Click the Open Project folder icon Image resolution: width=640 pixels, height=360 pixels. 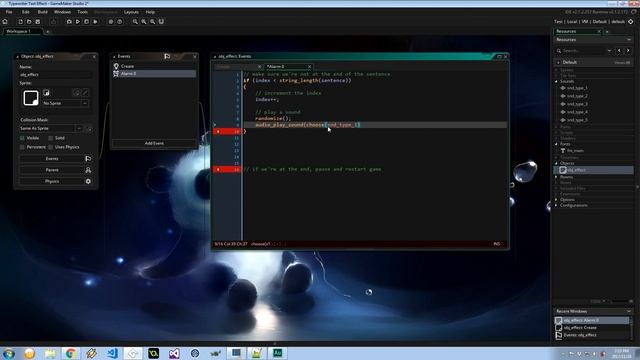(x=29, y=21)
